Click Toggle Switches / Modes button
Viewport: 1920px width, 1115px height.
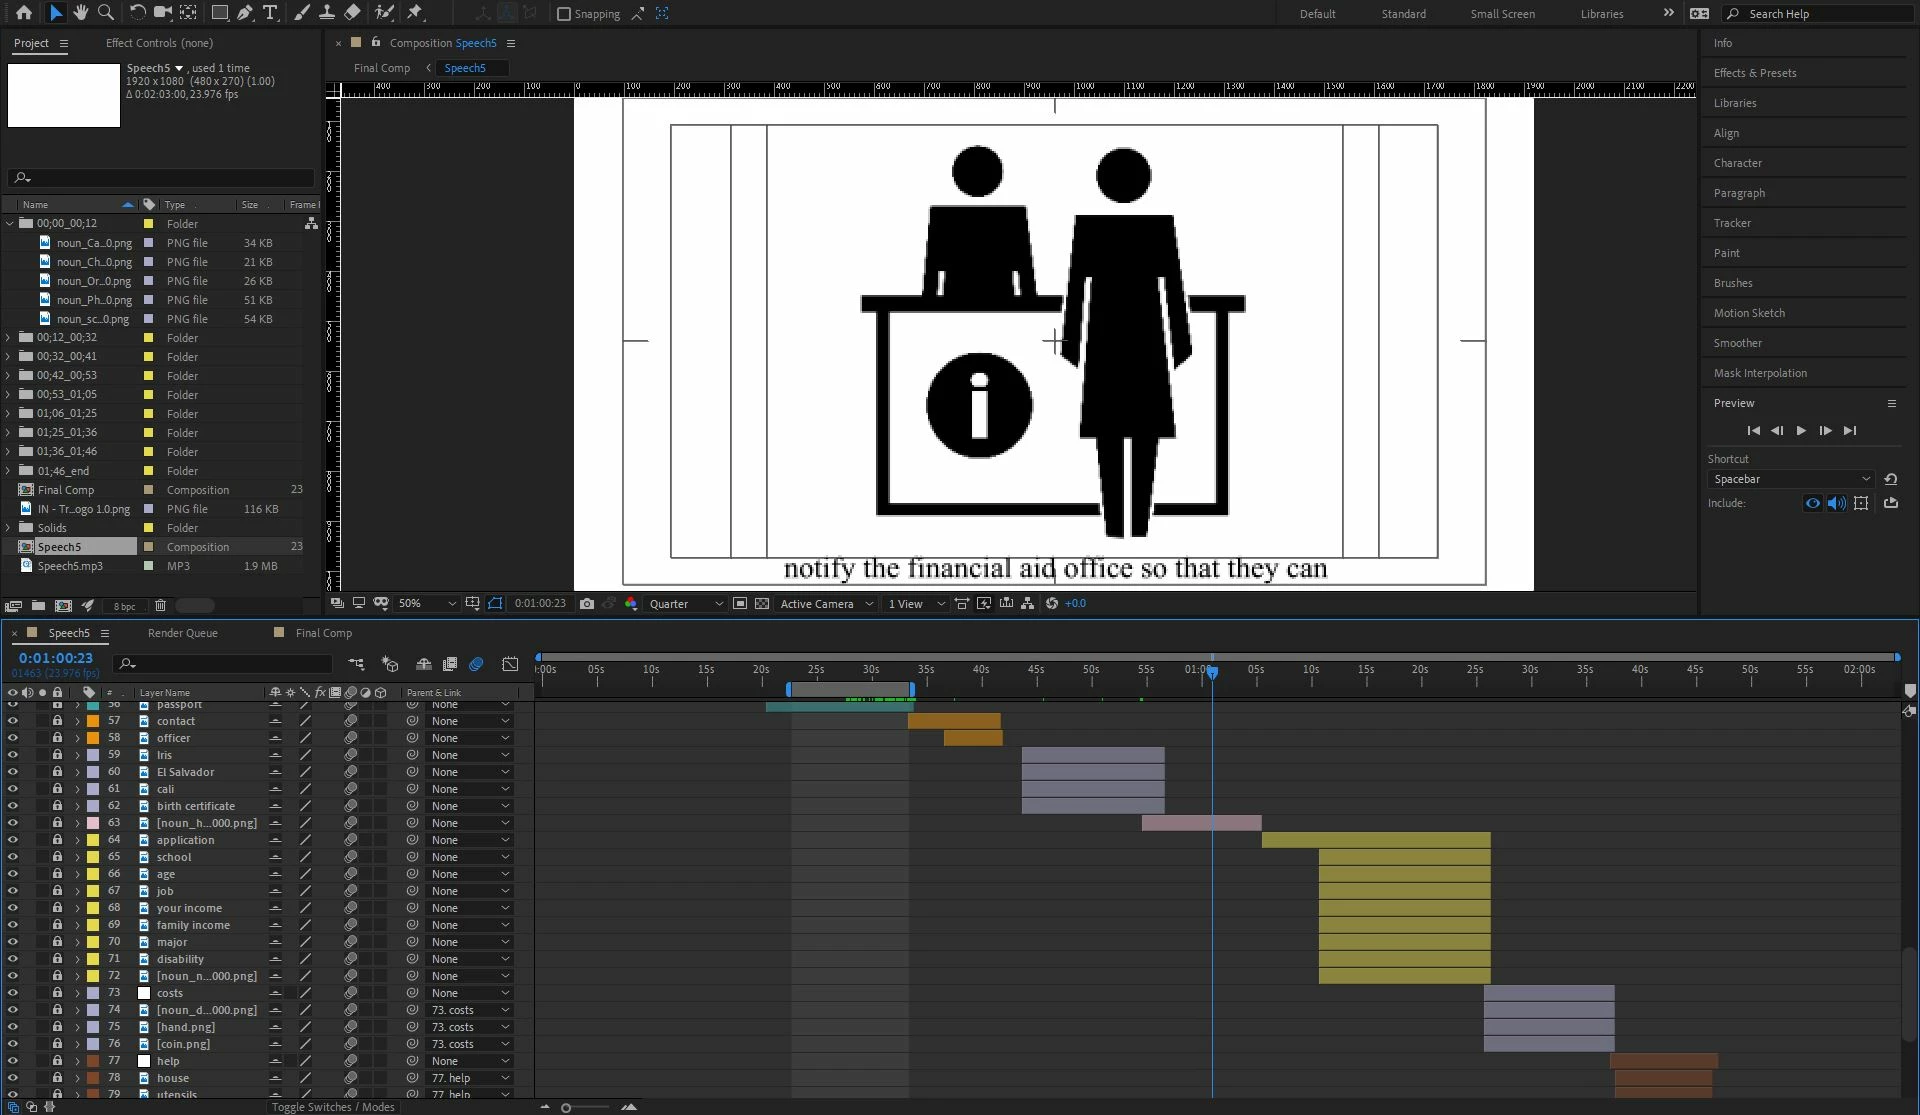point(333,1107)
